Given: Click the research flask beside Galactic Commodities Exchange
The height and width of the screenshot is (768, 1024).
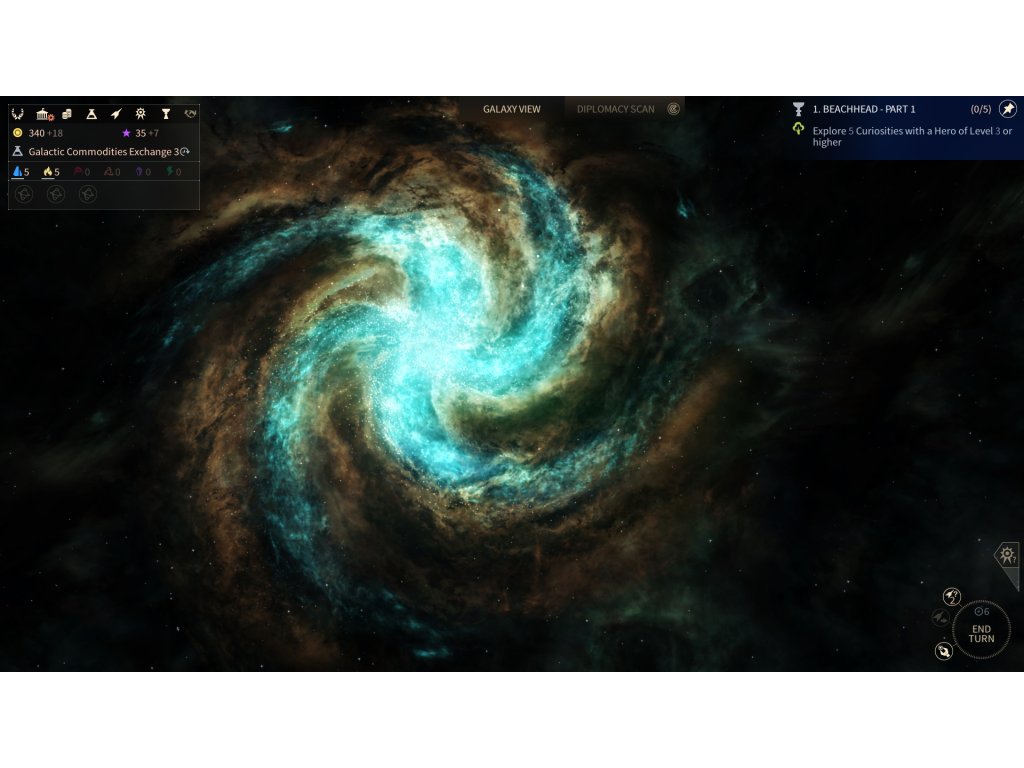Looking at the screenshot, I should pos(18,152).
